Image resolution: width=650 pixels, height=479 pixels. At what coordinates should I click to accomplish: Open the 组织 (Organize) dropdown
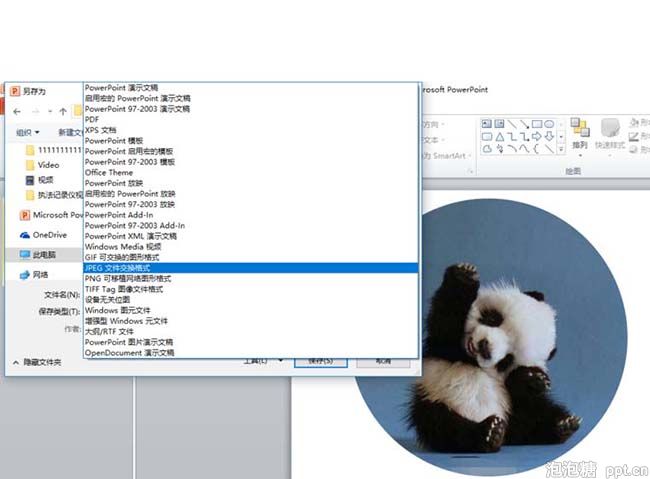[x=28, y=132]
